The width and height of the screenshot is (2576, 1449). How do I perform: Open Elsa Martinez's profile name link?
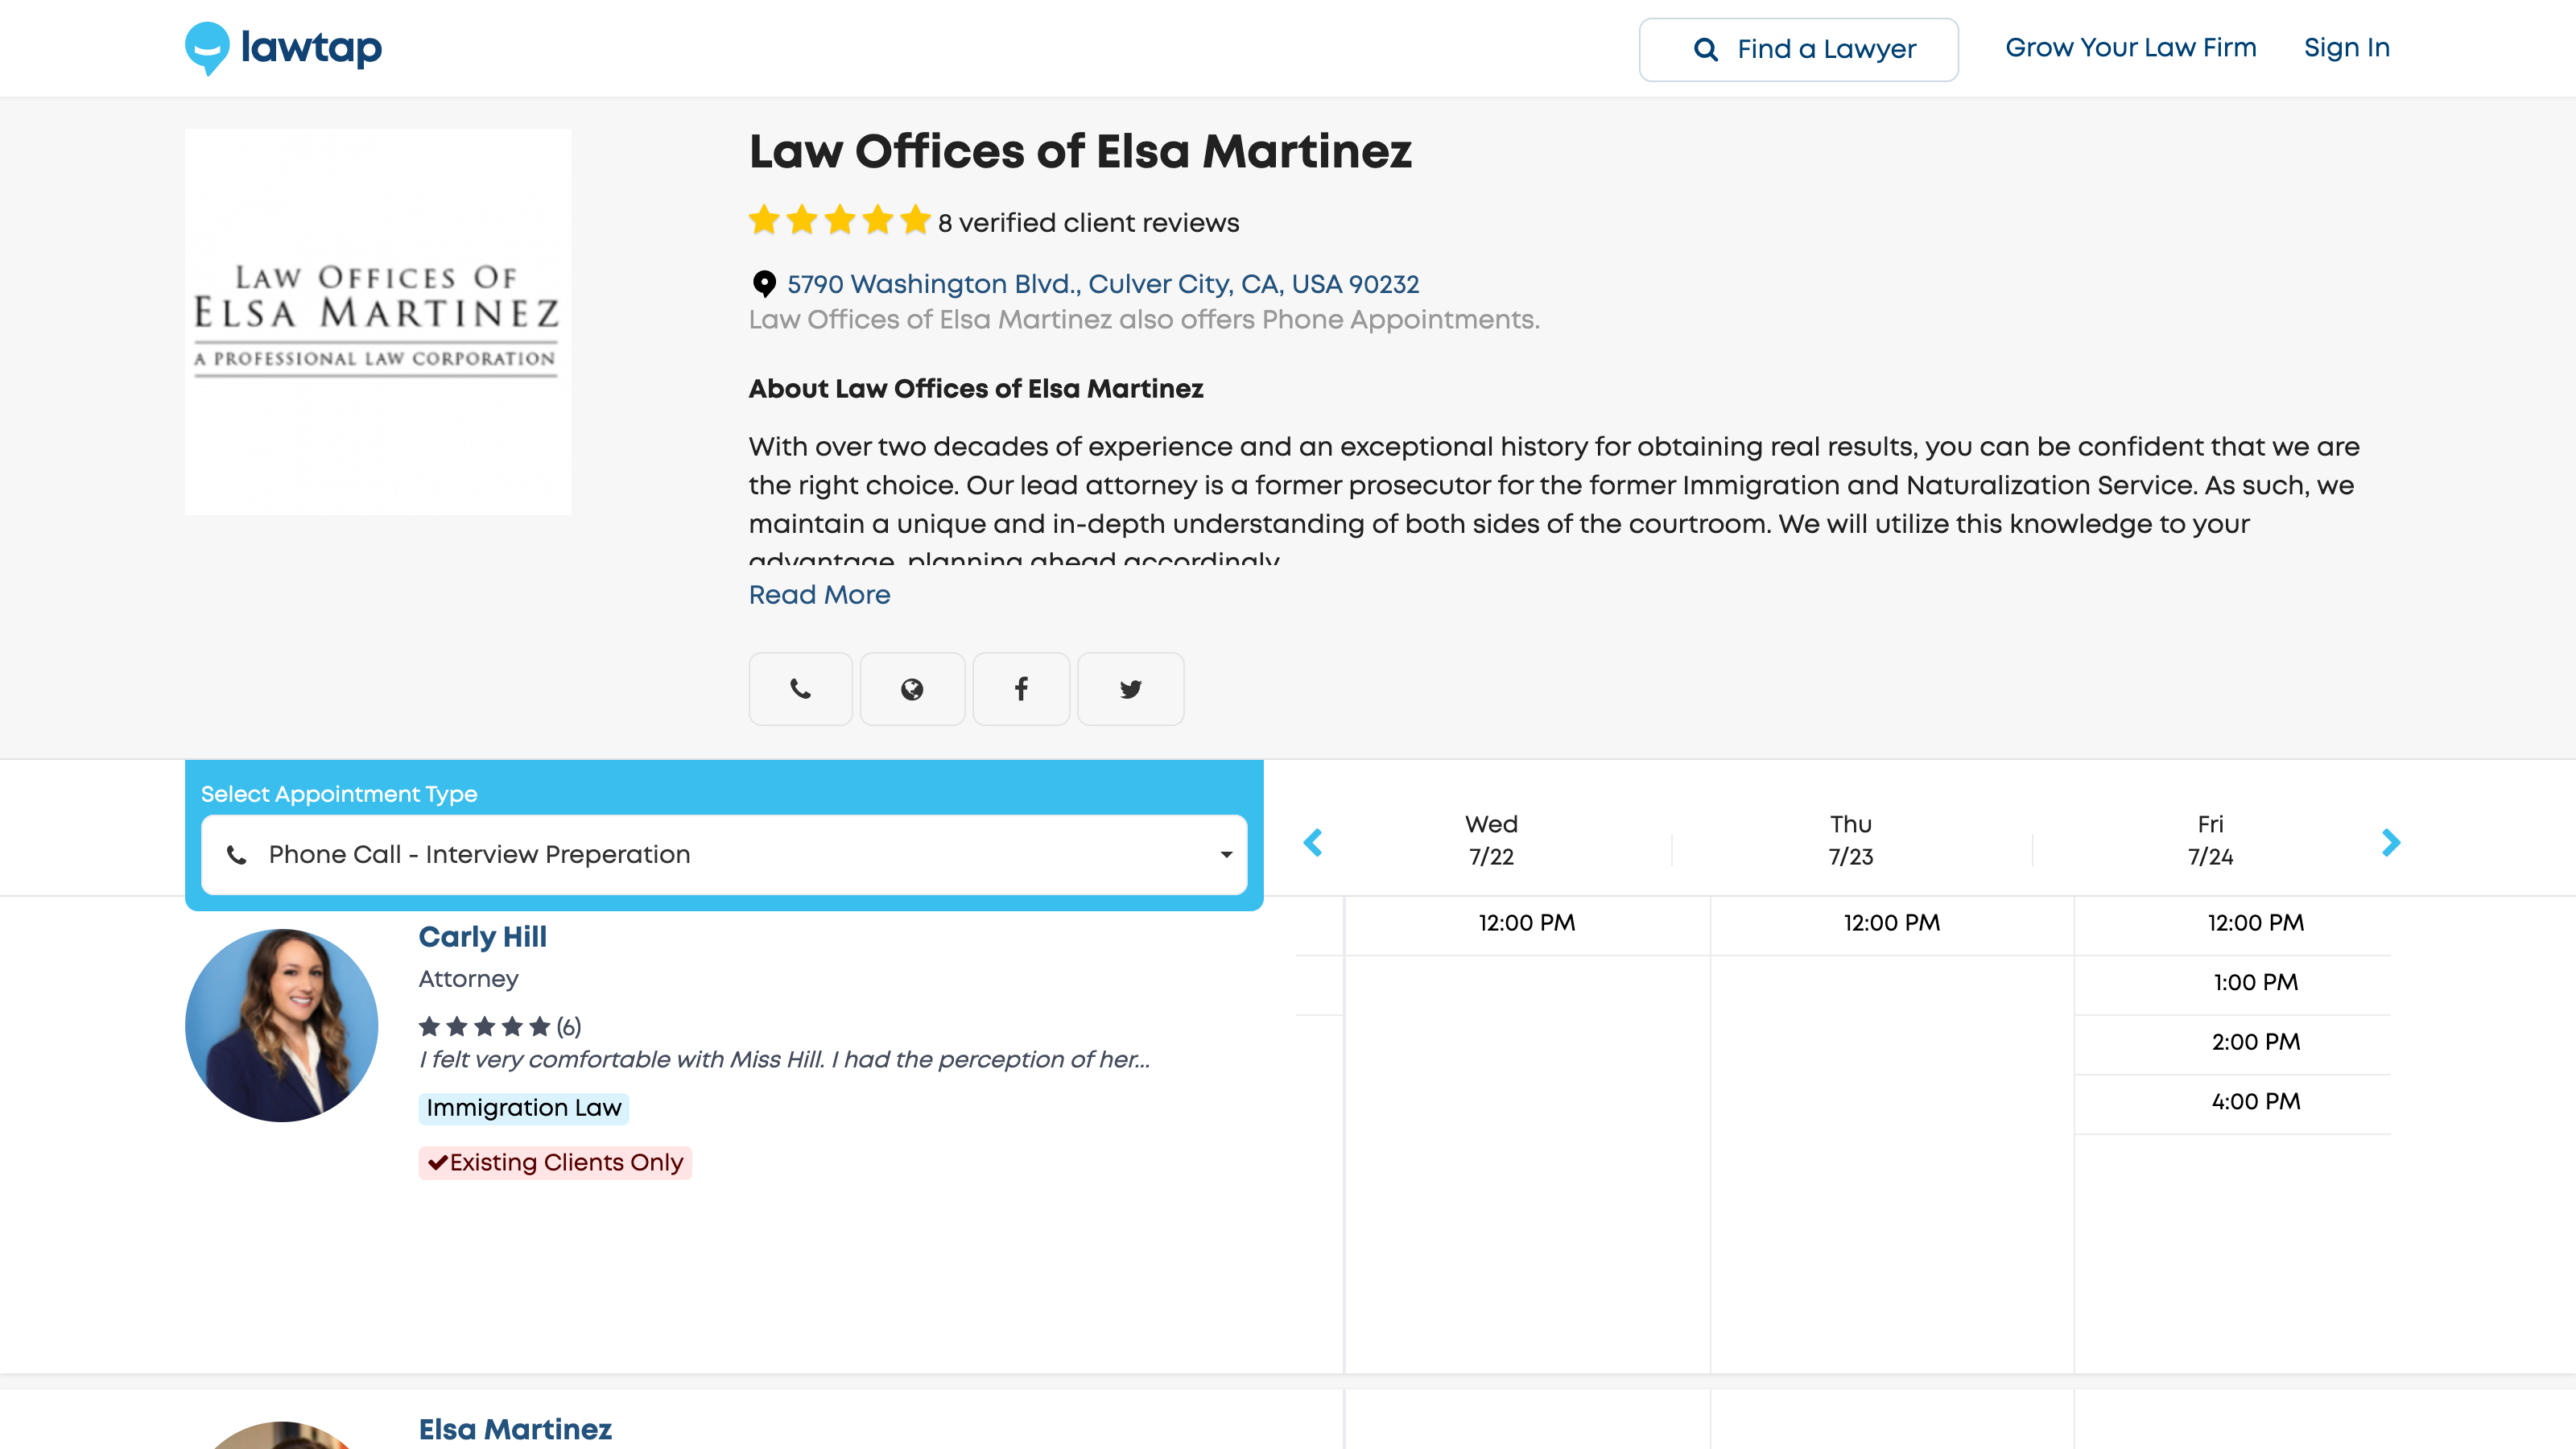[x=515, y=1430]
